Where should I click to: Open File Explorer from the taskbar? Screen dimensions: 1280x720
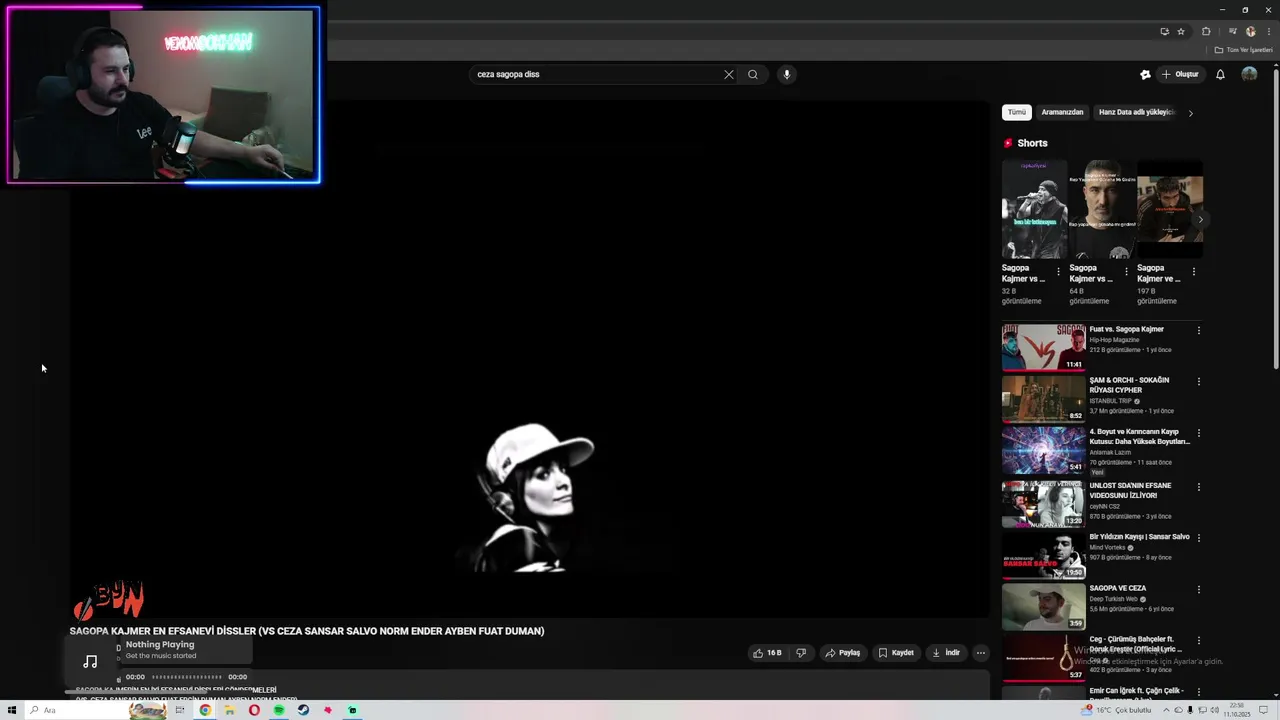pos(229,710)
